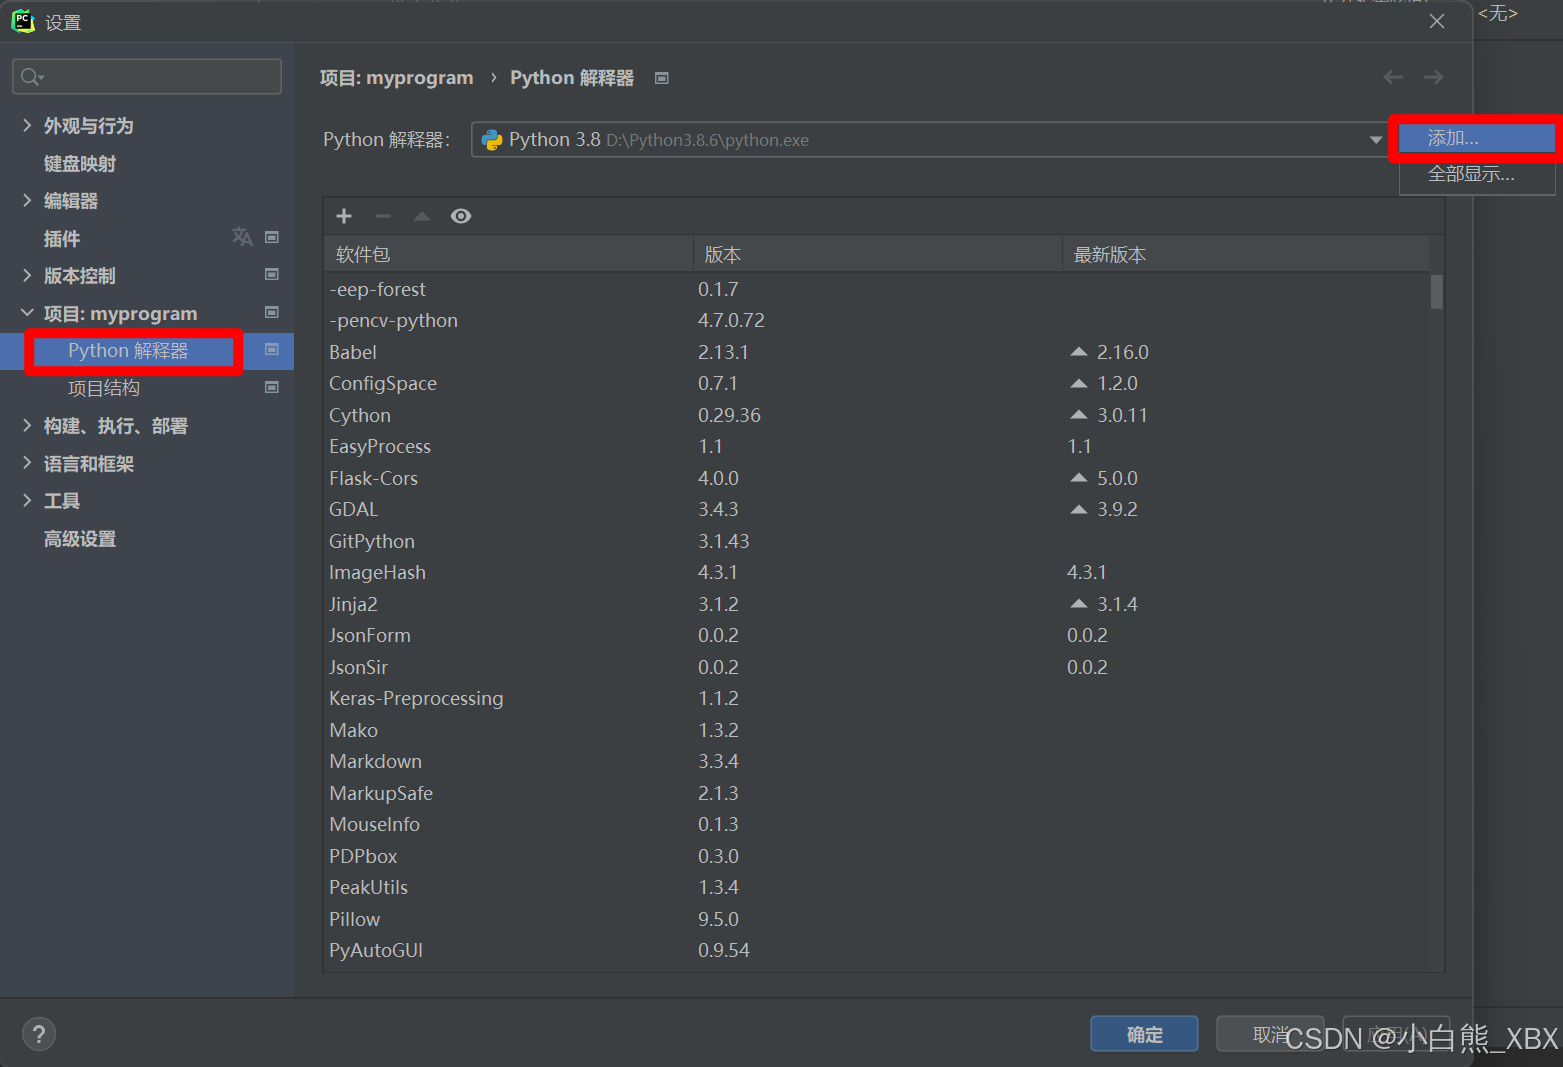The image size is (1563, 1067).
Task: Select the MouseInfo package row
Action: coord(877,824)
